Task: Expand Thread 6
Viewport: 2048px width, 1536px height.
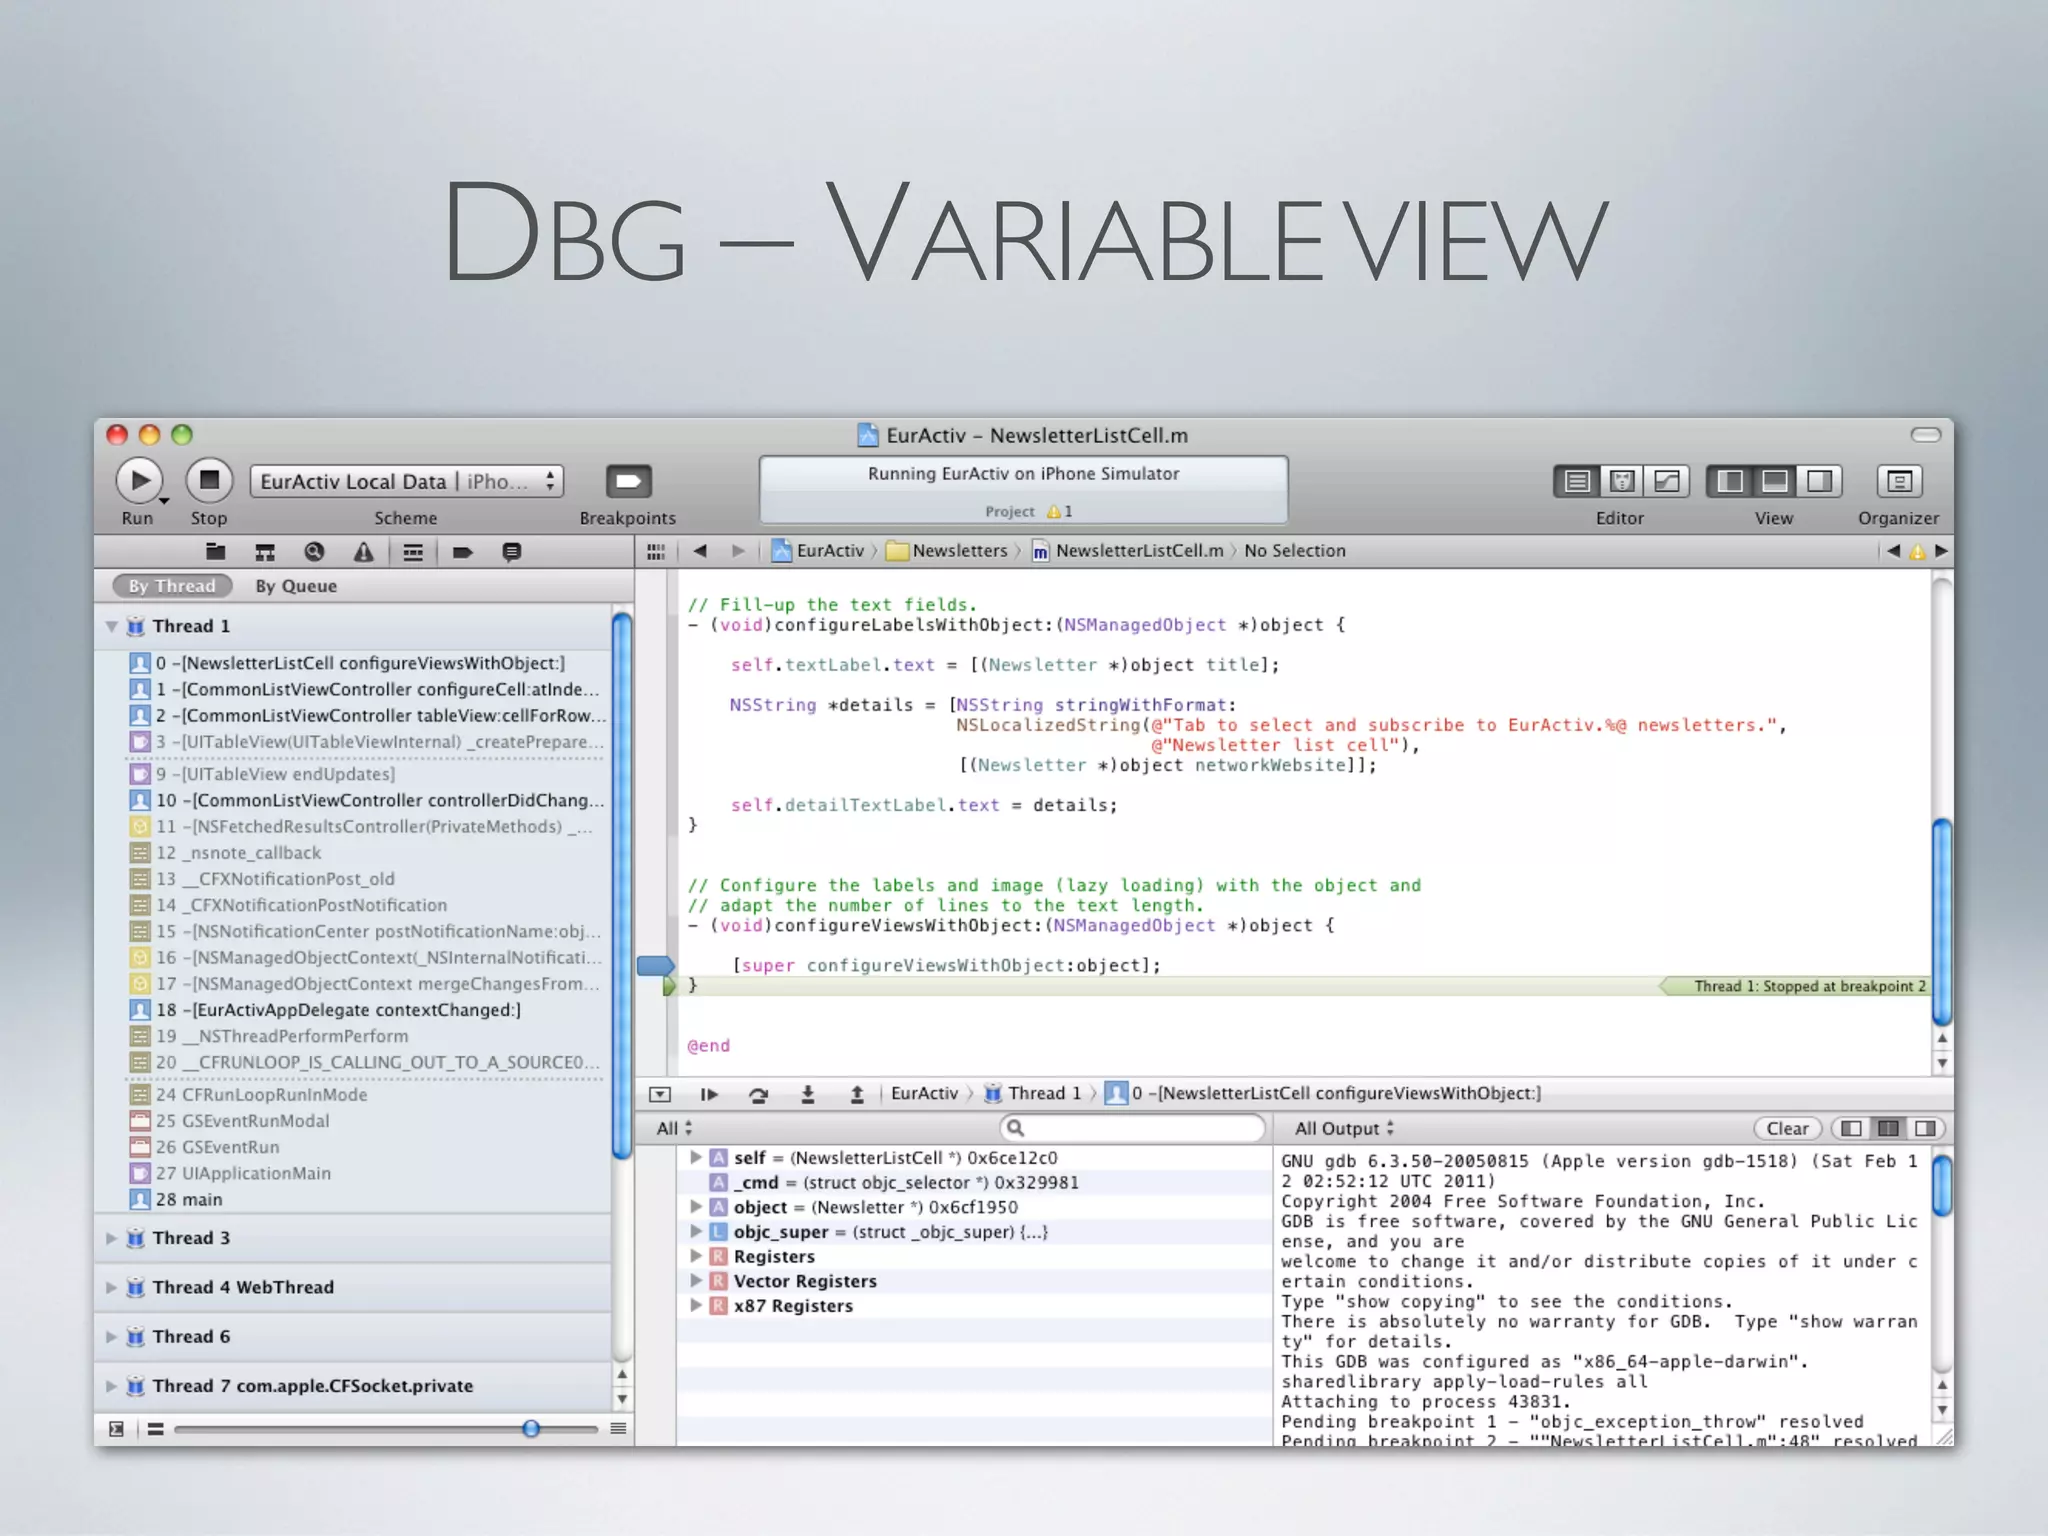Action: pos(111,1337)
